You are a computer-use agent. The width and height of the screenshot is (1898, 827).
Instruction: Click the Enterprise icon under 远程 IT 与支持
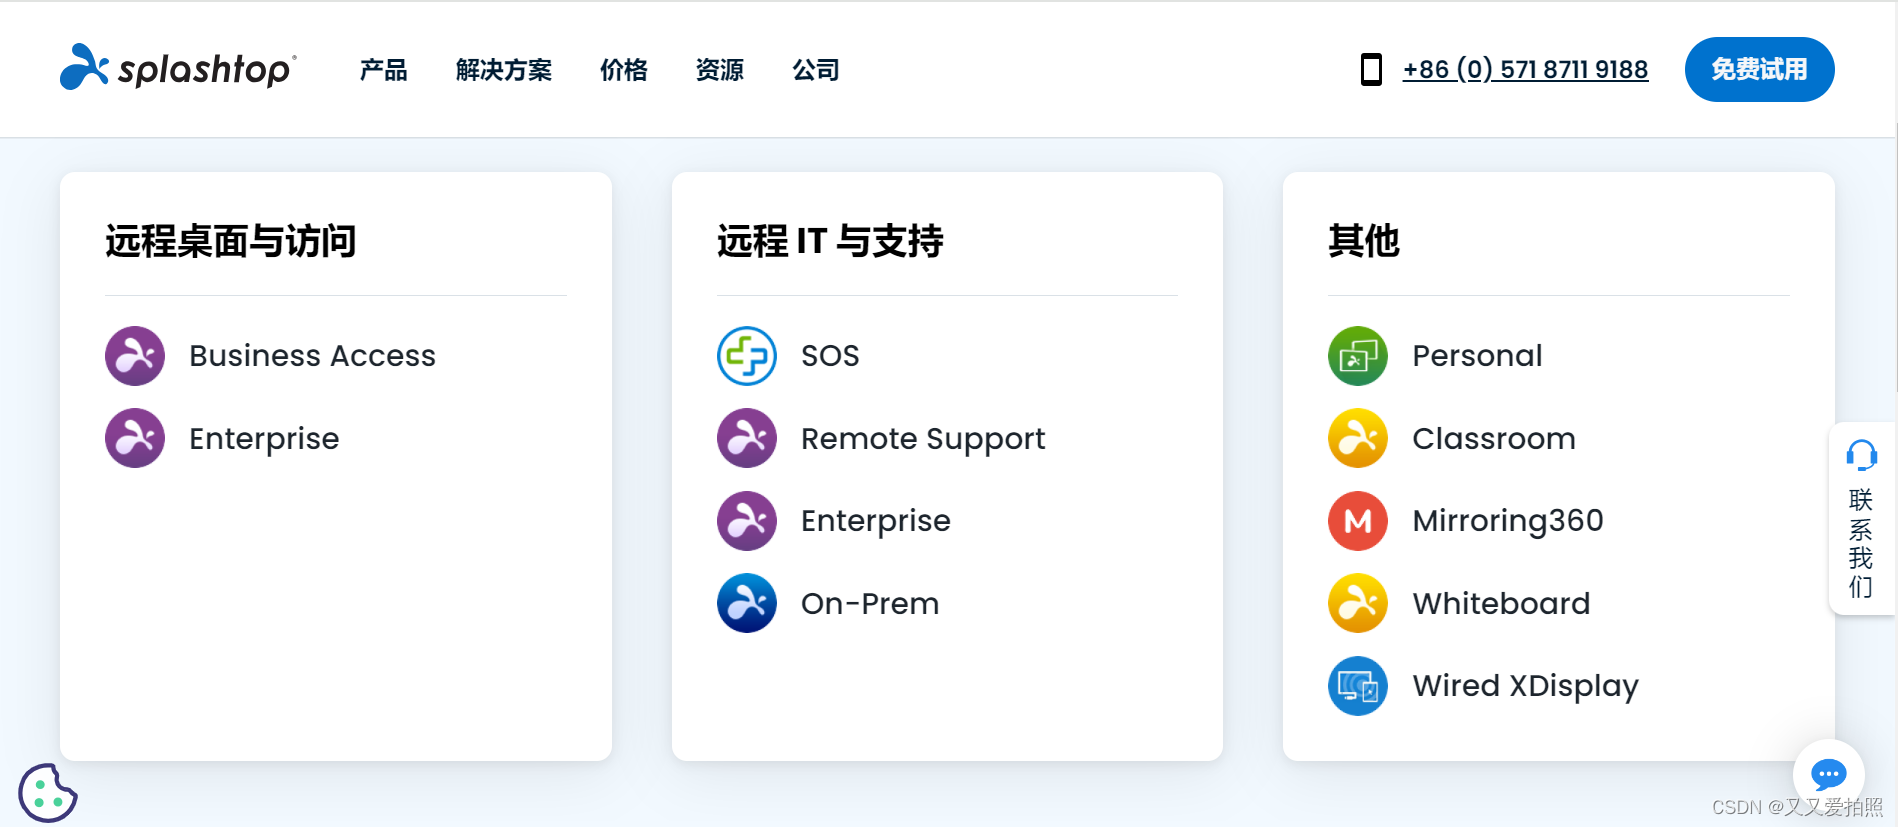747,521
